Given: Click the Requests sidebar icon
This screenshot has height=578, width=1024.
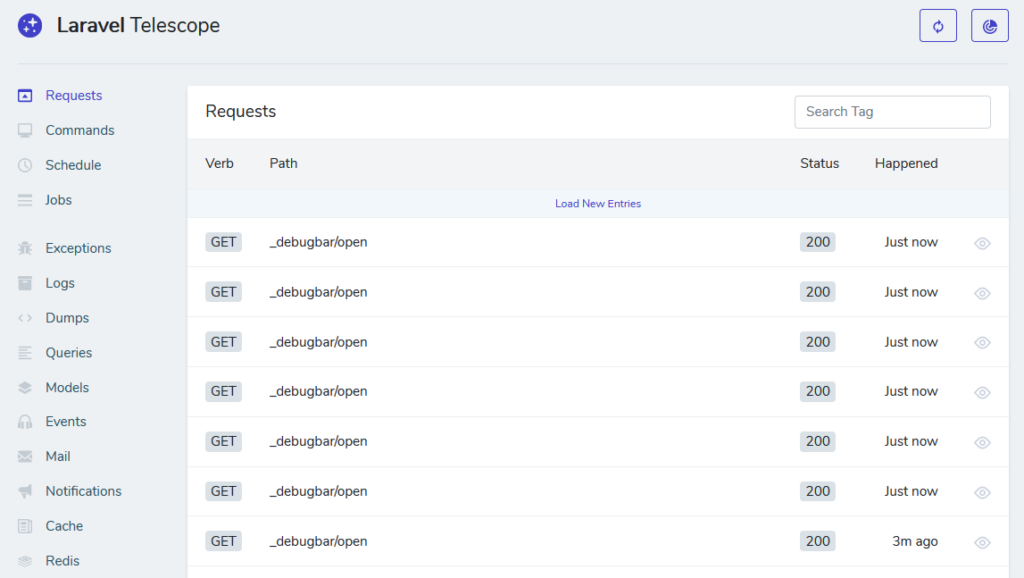Looking at the screenshot, I should [x=25, y=95].
